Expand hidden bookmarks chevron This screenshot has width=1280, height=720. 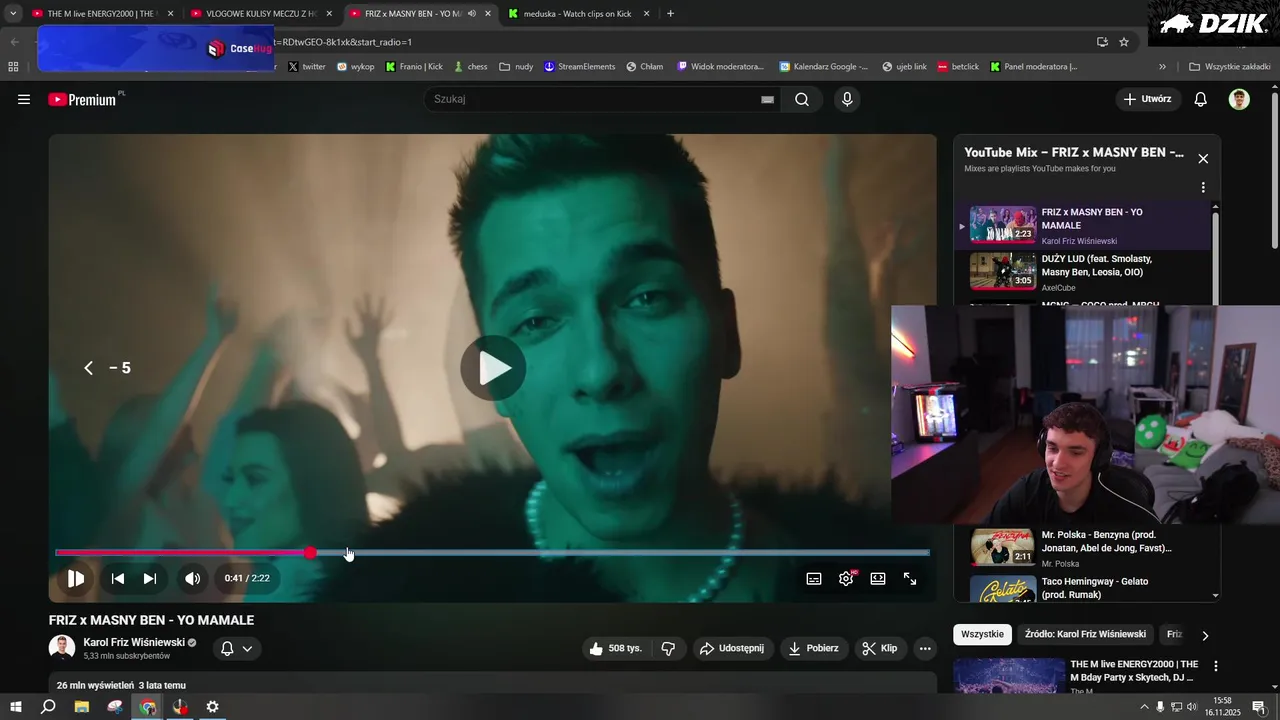[1162, 67]
